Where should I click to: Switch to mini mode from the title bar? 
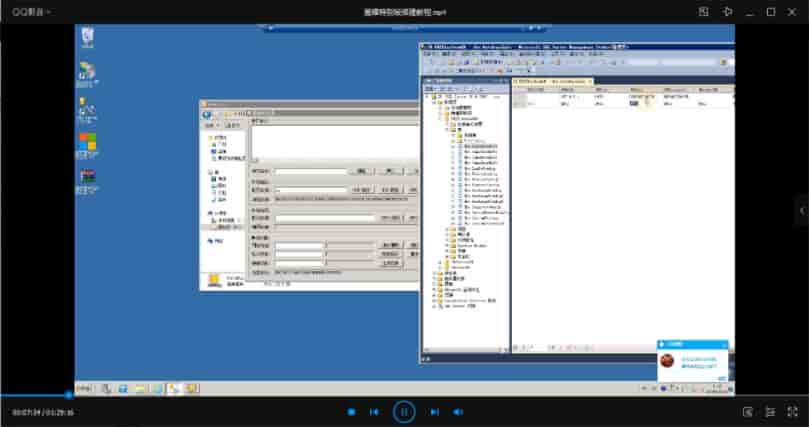click(x=704, y=12)
